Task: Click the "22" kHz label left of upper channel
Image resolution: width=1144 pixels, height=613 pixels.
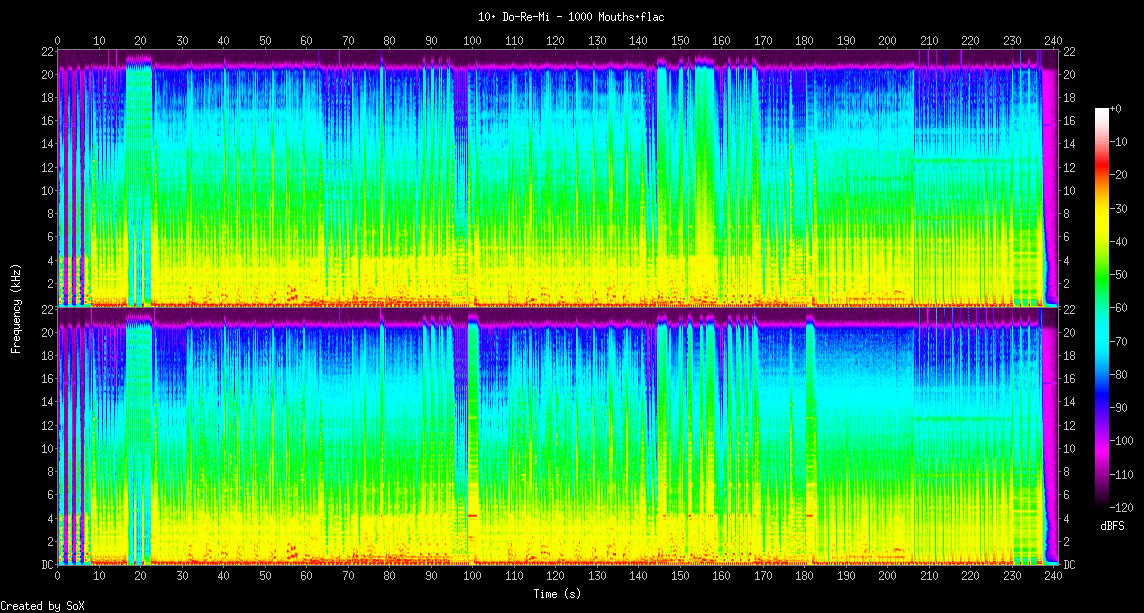Action: coord(47,52)
